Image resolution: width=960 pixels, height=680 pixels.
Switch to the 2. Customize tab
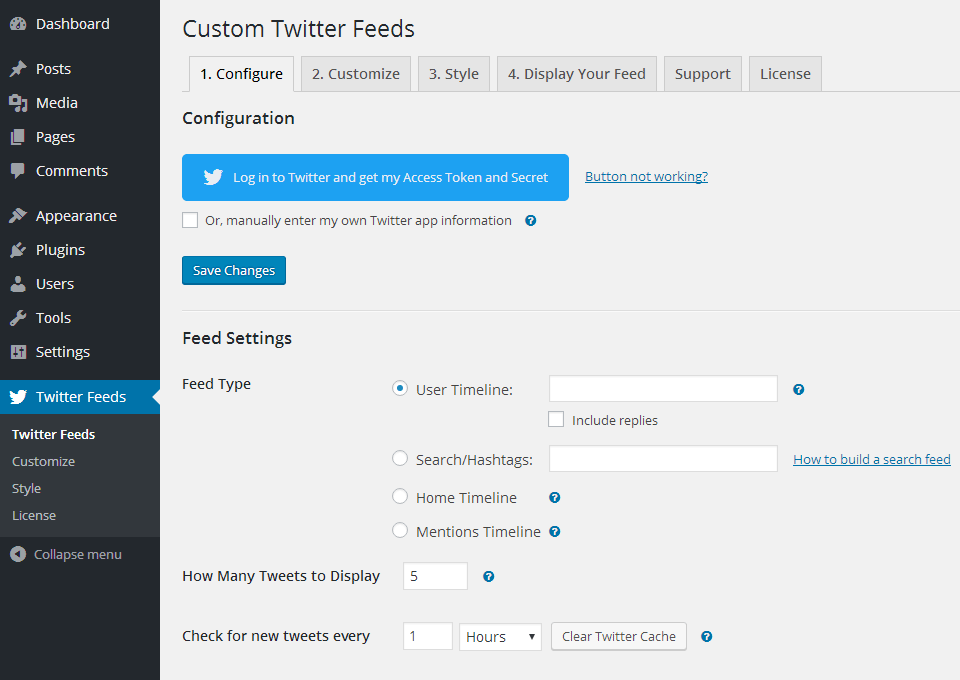click(355, 74)
